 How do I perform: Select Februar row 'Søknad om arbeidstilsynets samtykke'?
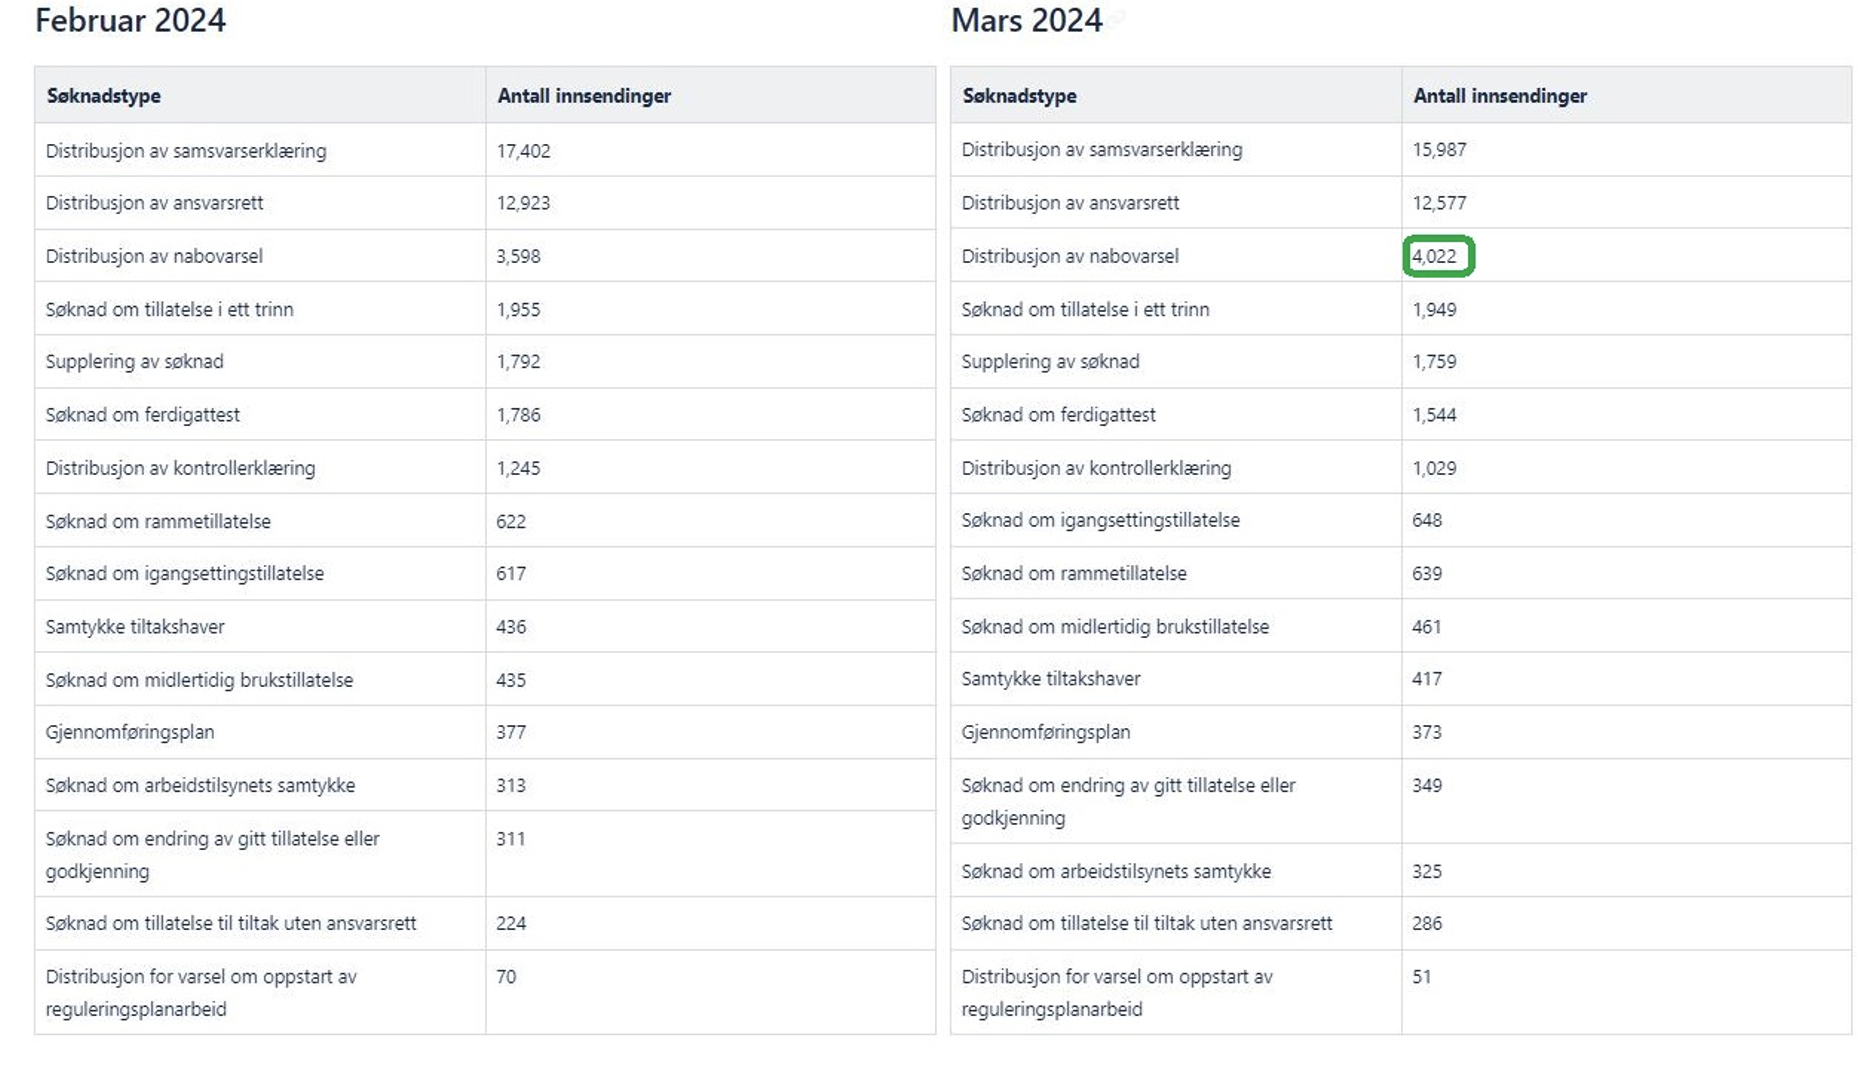485,786
